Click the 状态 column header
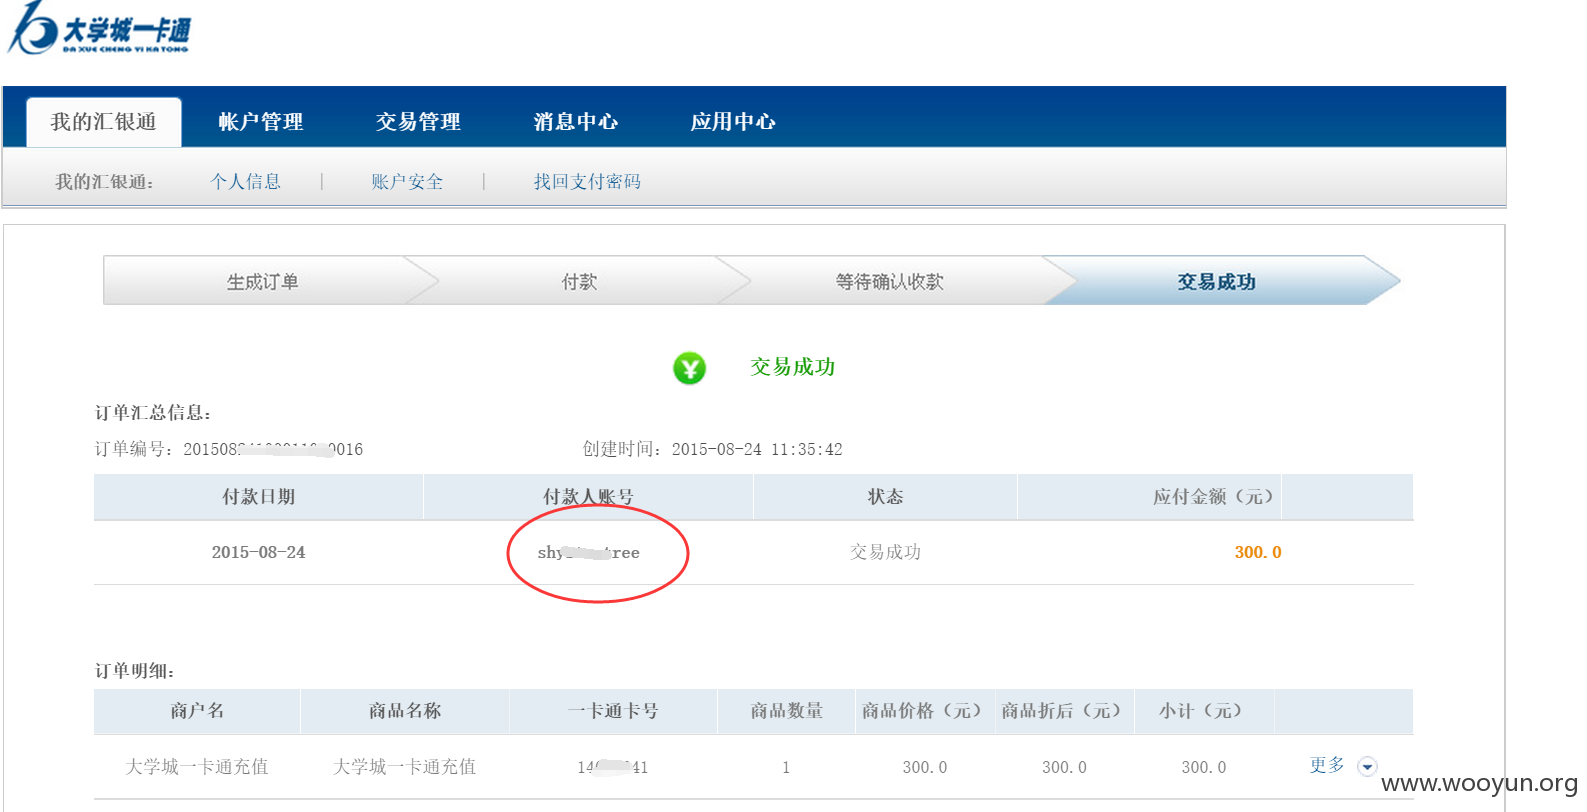The height and width of the screenshot is (812, 1587). click(885, 497)
